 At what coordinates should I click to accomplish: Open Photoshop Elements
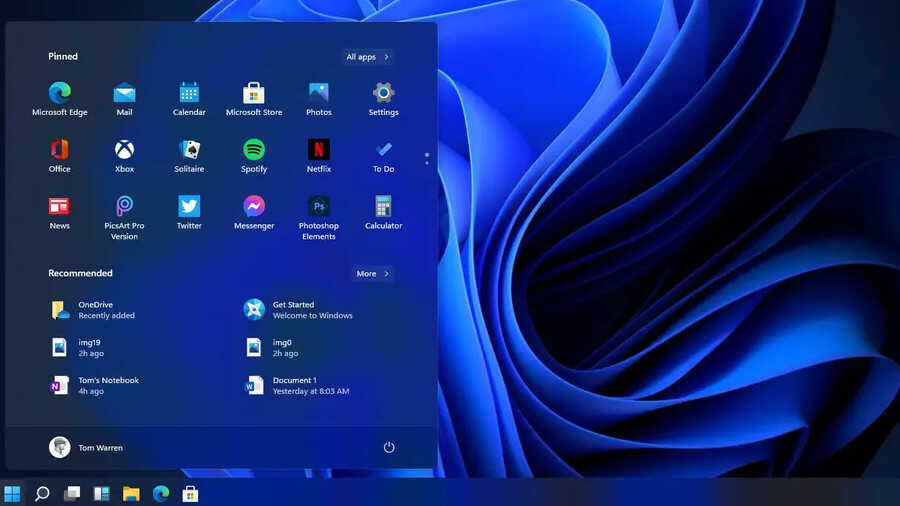point(319,218)
